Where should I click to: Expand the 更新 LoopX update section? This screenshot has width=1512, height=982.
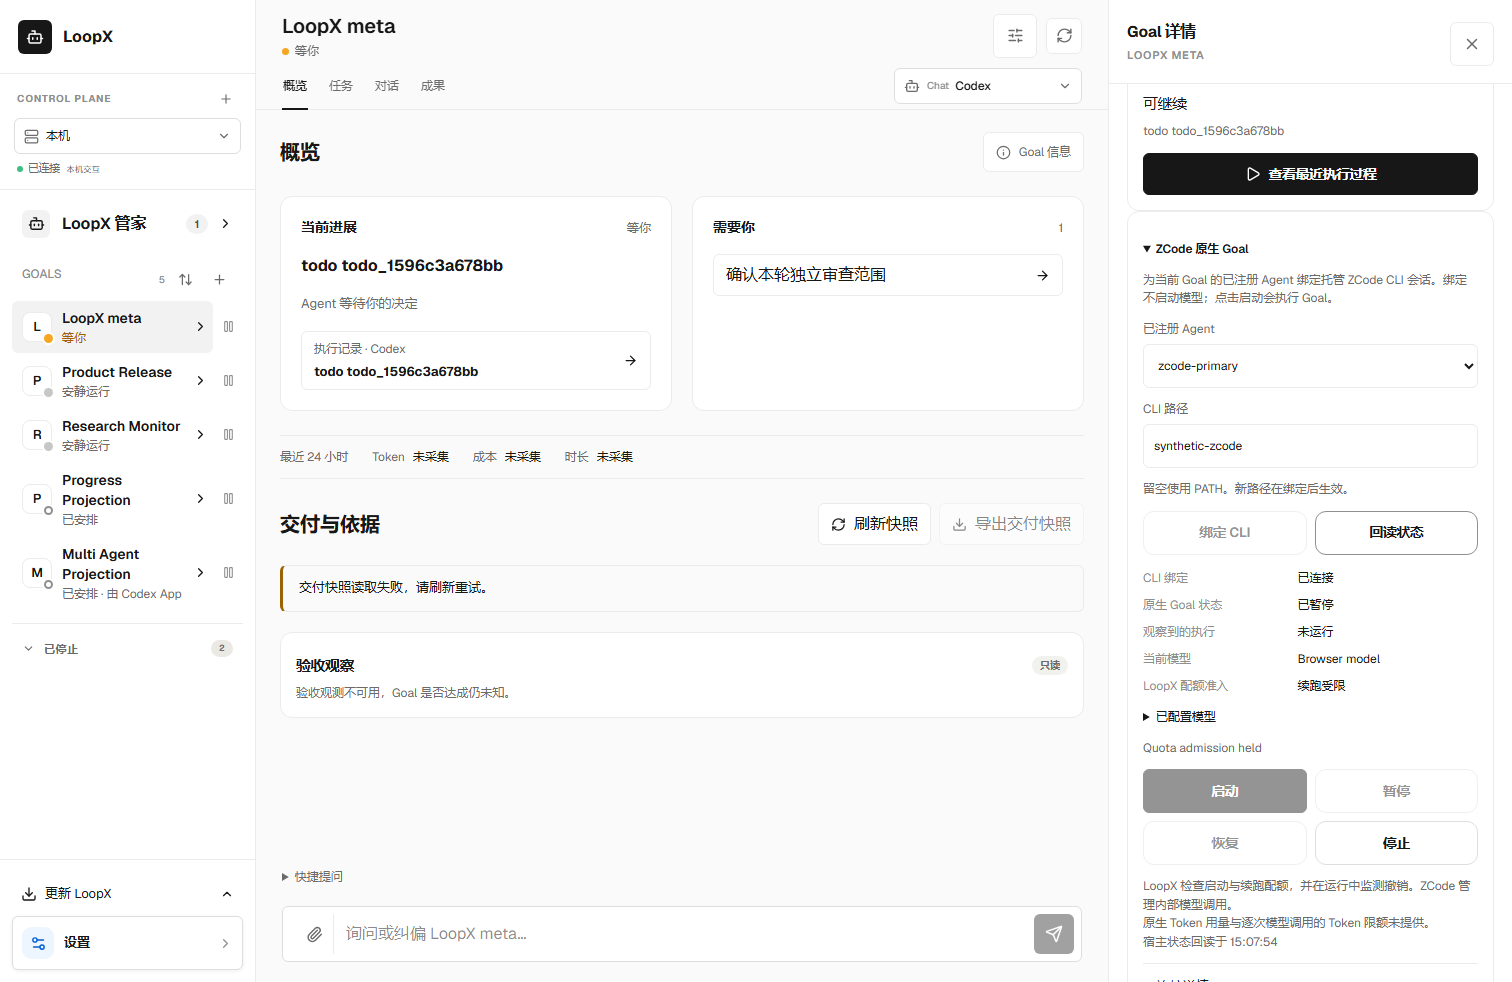pos(127,894)
